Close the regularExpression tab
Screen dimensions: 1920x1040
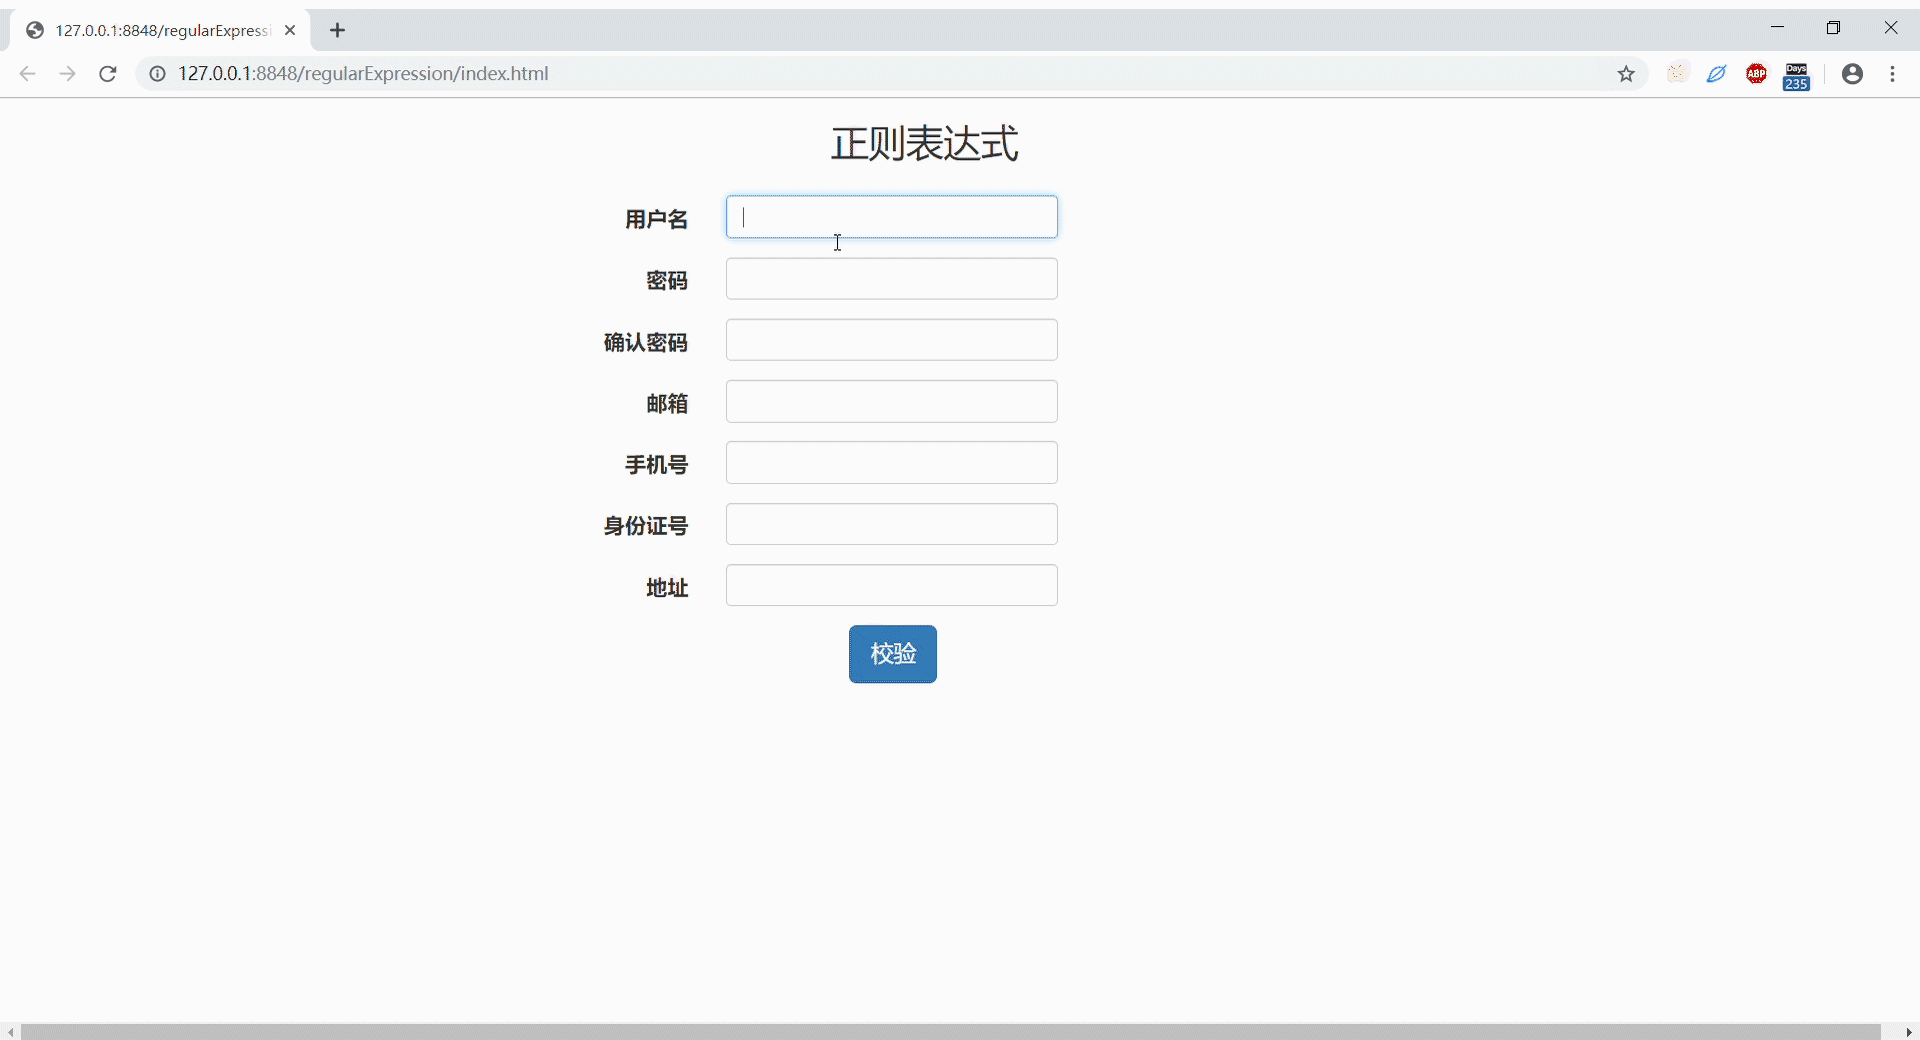pyautogui.click(x=290, y=31)
